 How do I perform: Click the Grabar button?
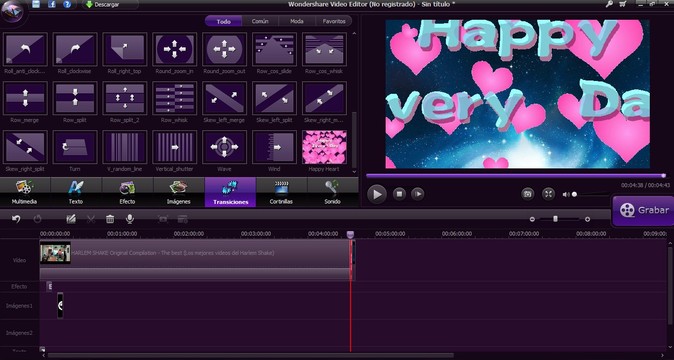(643, 211)
